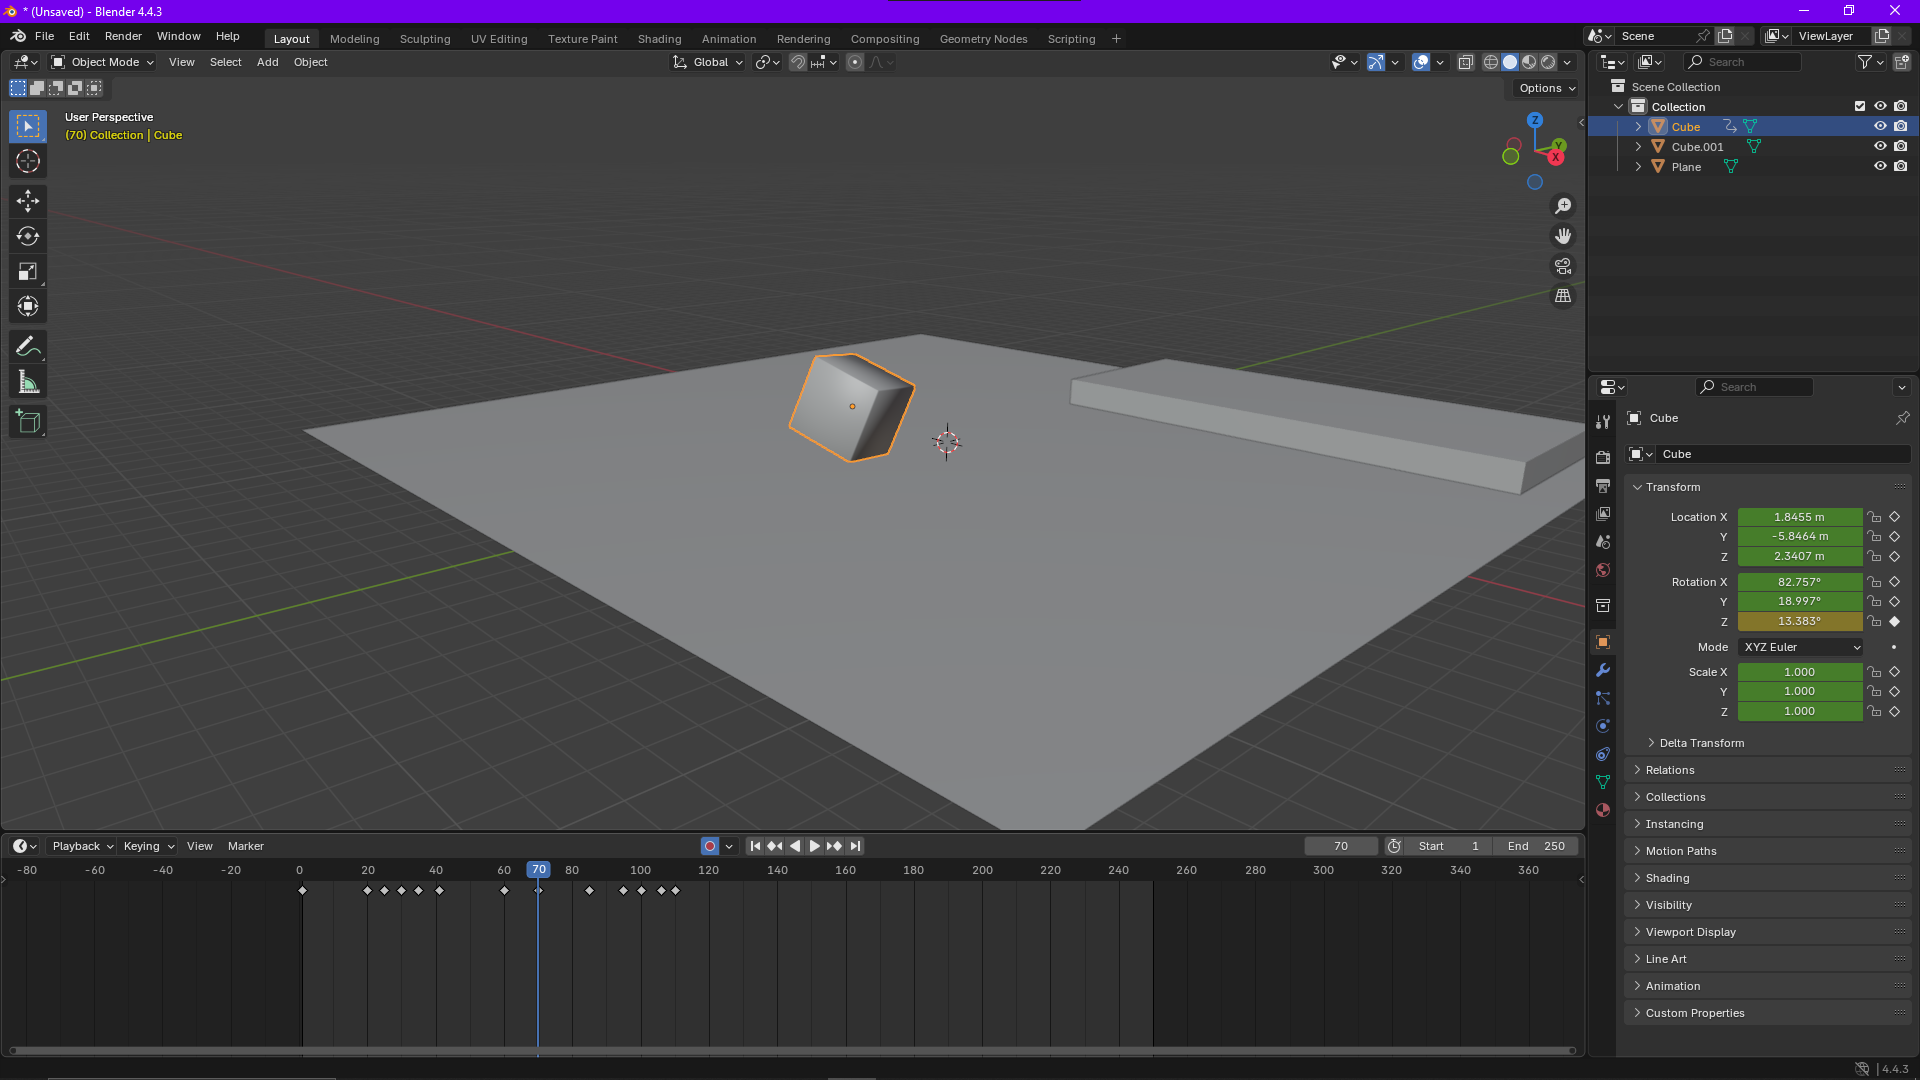Open the Playback dropdown
The height and width of the screenshot is (1080, 1920).
pos(83,846)
